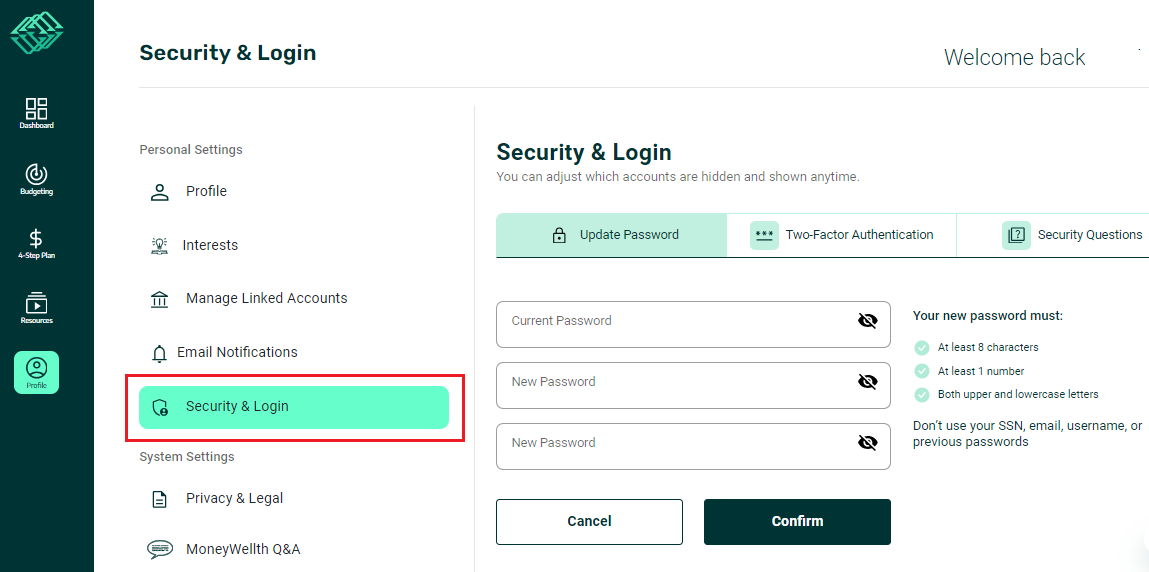Click the Cancel button
This screenshot has height=572, width=1149.
pyautogui.click(x=589, y=521)
